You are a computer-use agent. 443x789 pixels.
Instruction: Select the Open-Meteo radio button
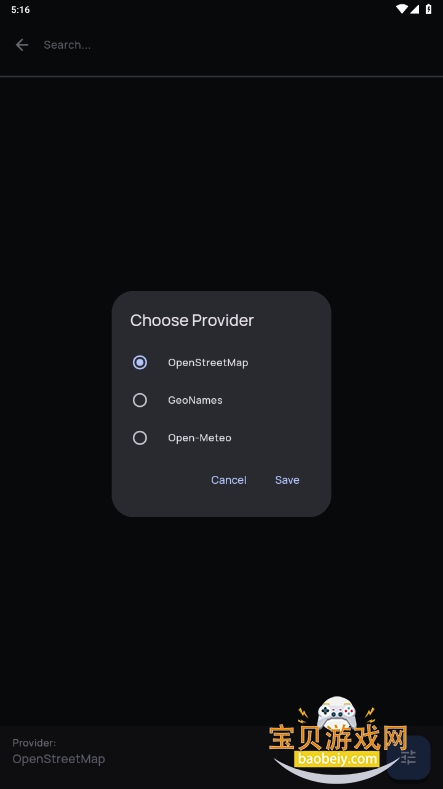click(140, 438)
